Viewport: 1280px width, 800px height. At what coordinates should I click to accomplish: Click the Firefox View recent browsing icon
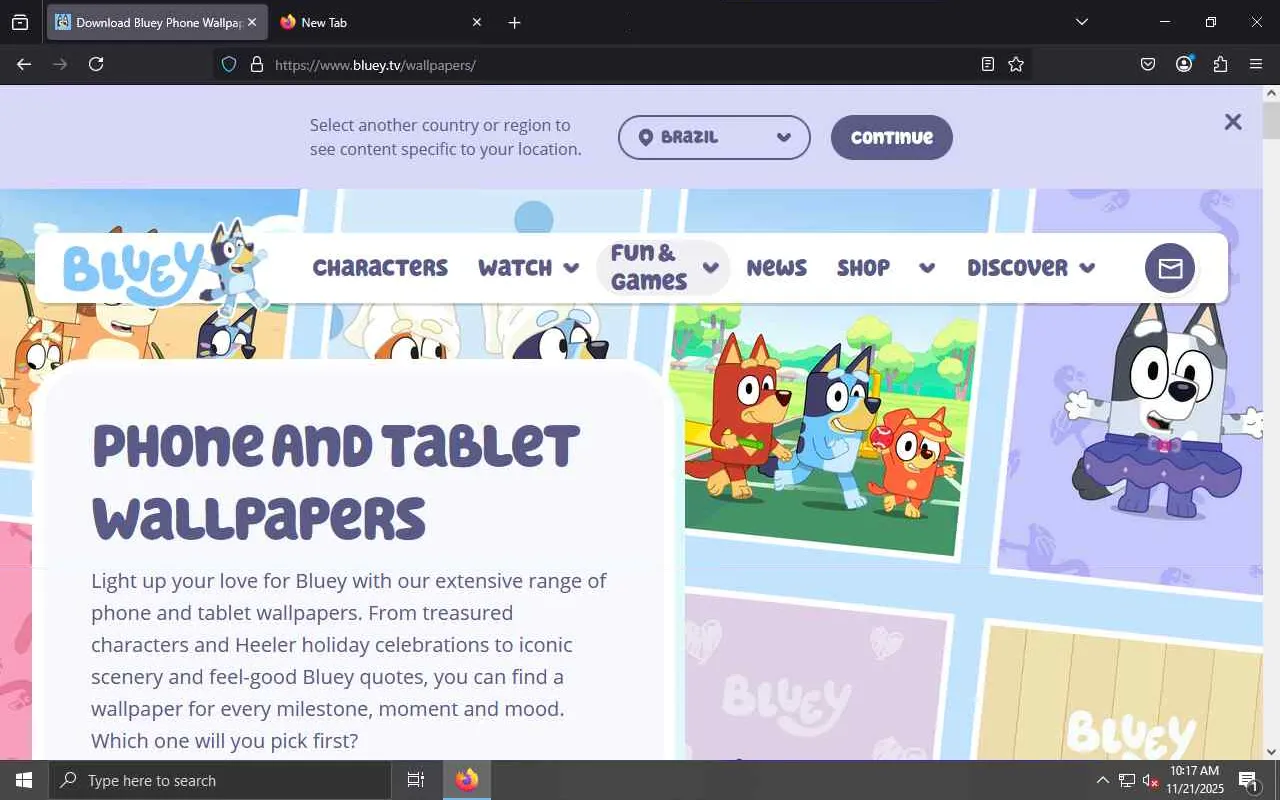[x=20, y=22]
